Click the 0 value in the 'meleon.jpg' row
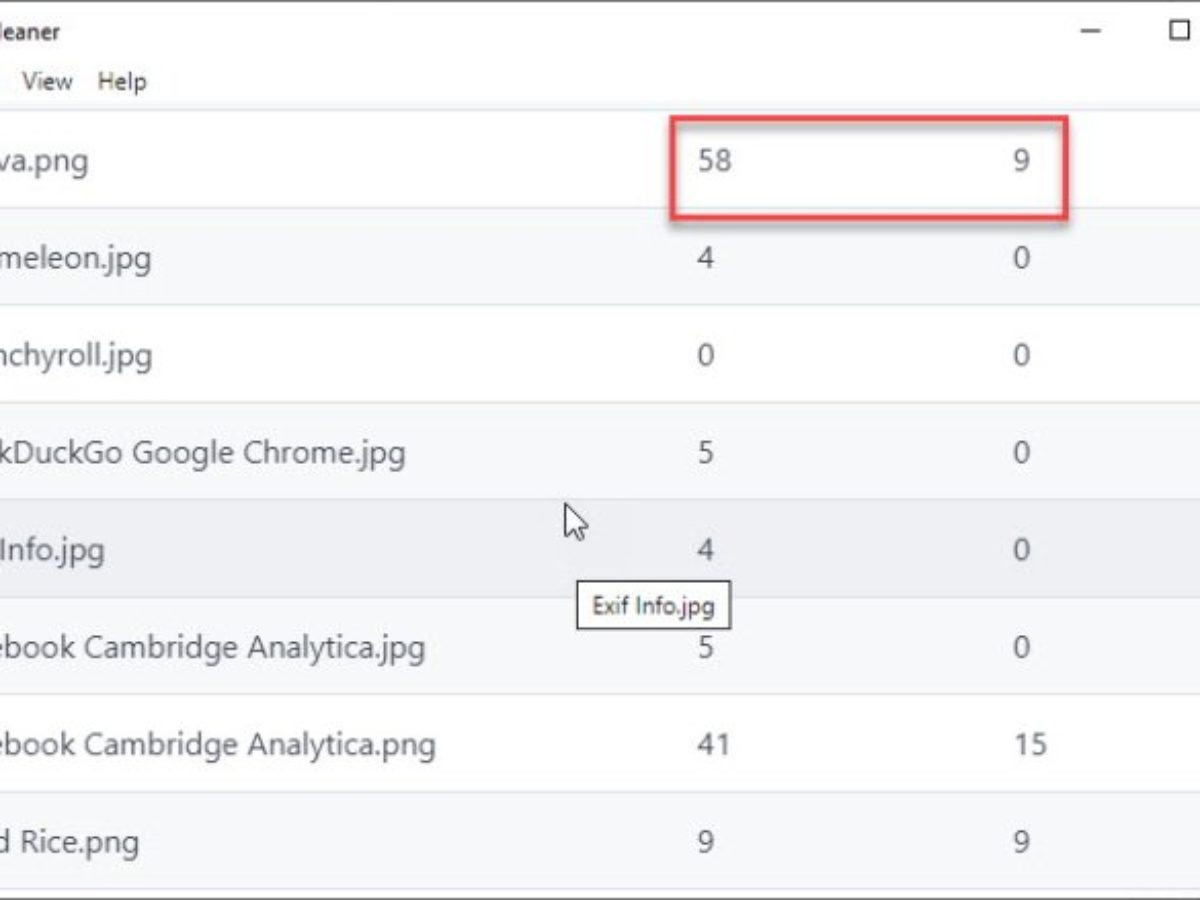The image size is (1200, 900). click(x=1020, y=259)
